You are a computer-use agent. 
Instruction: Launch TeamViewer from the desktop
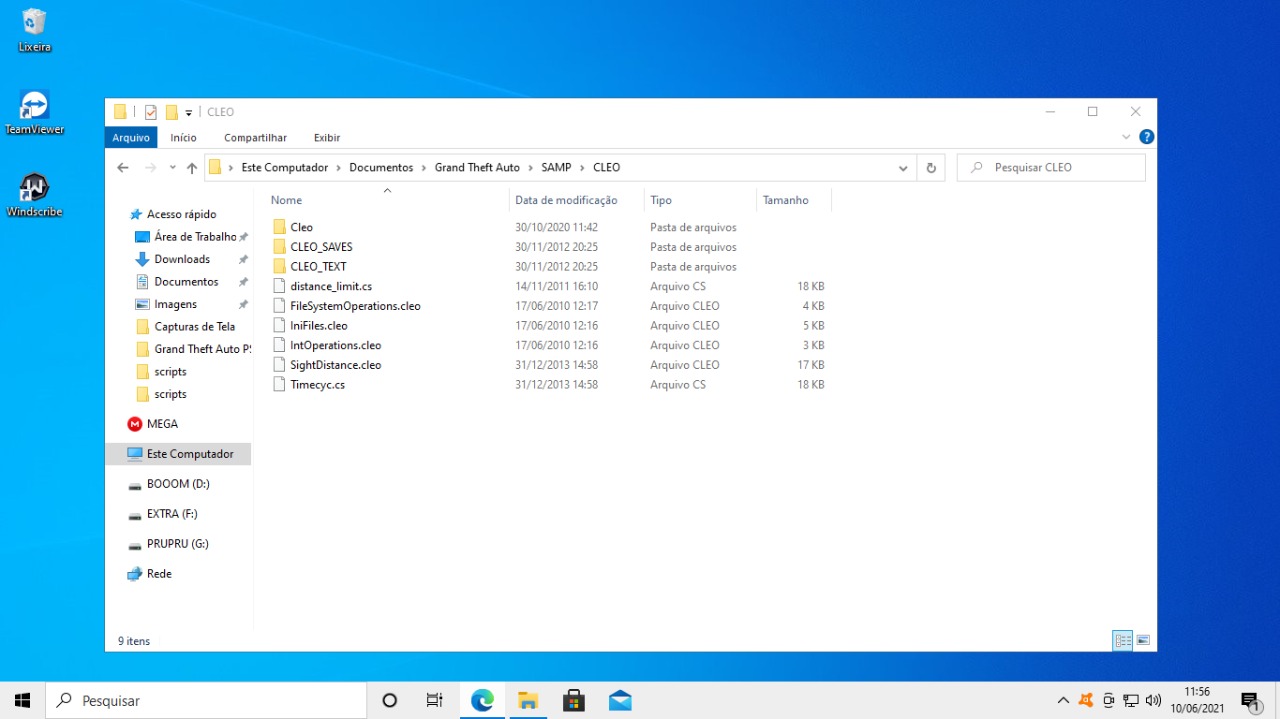(34, 112)
